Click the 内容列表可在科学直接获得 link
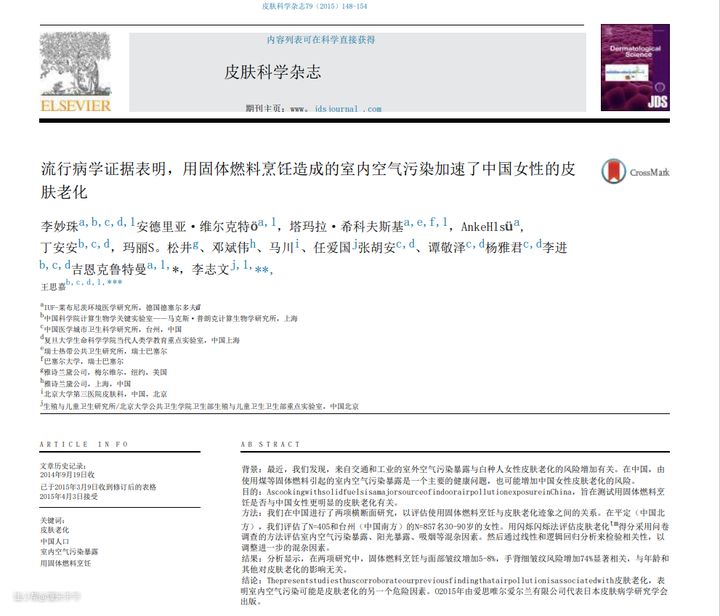720x616 pixels. click(x=321, y=40)
